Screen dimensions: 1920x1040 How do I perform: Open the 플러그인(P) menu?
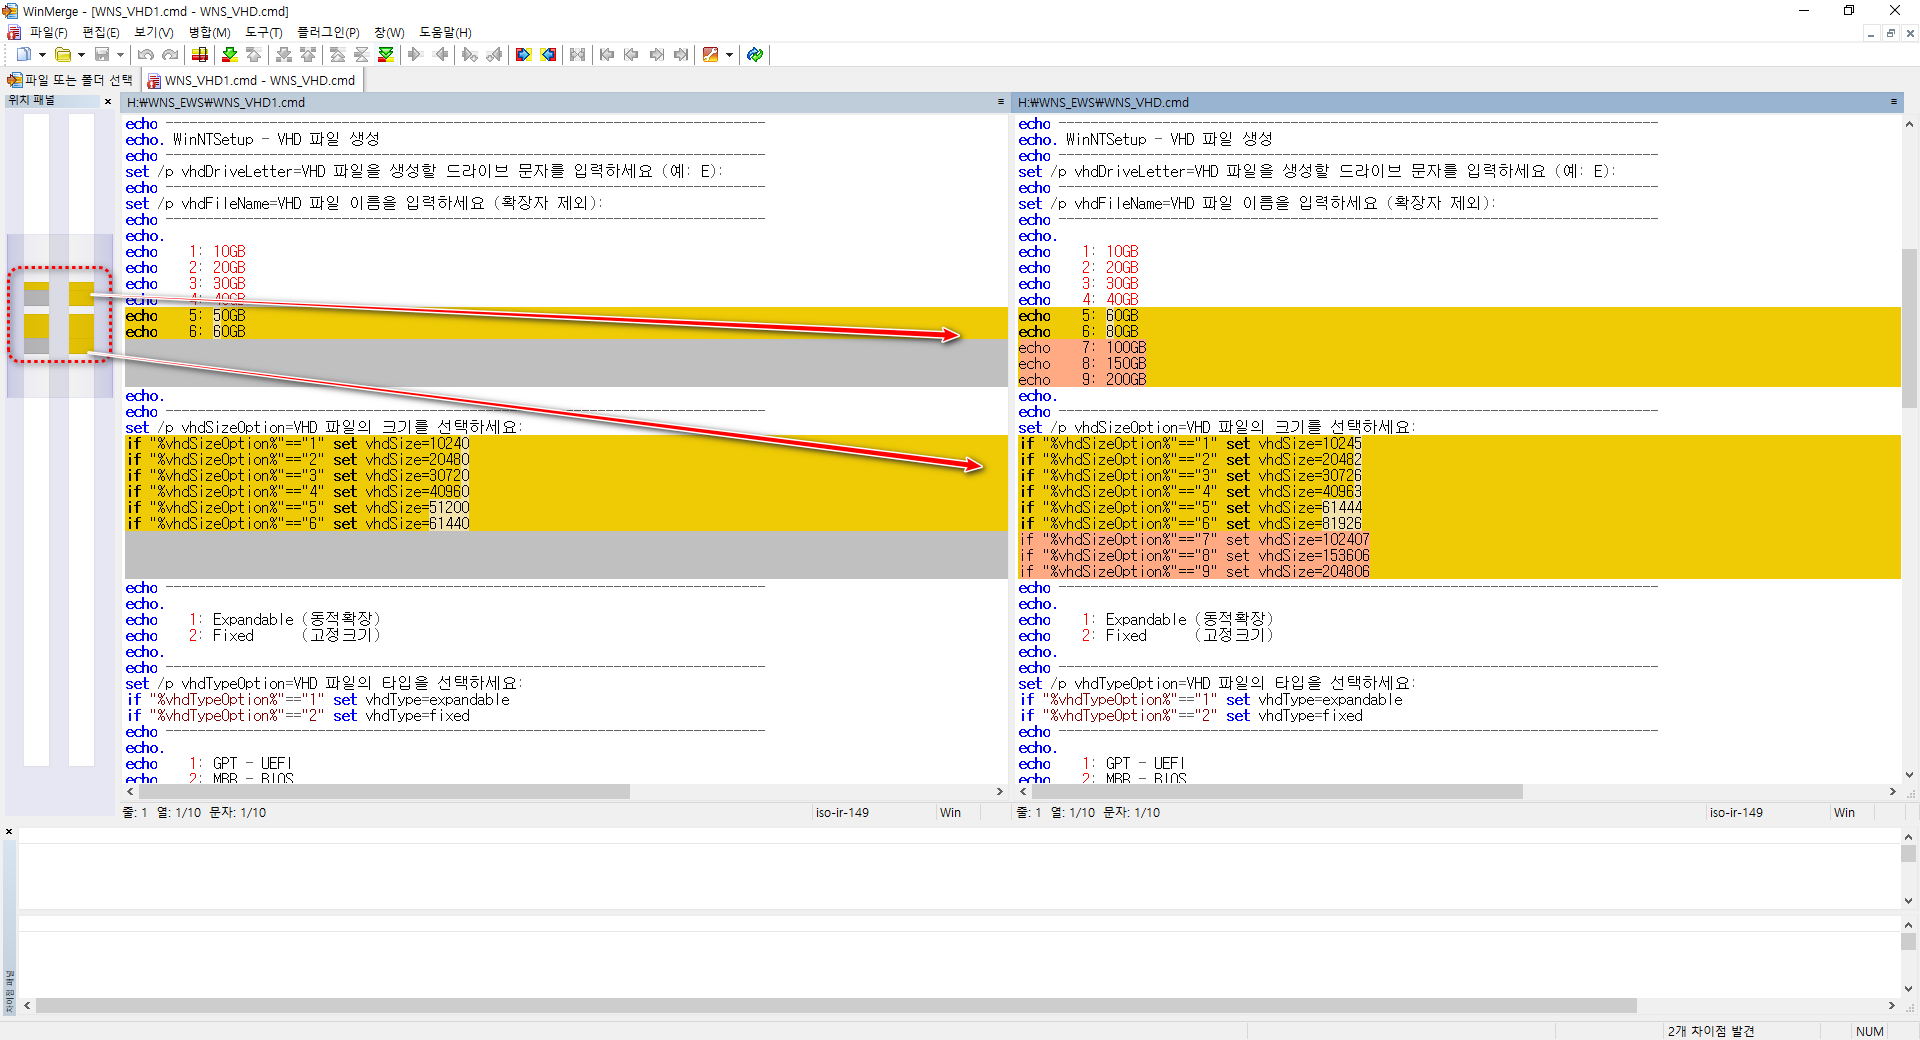[328, 33]
